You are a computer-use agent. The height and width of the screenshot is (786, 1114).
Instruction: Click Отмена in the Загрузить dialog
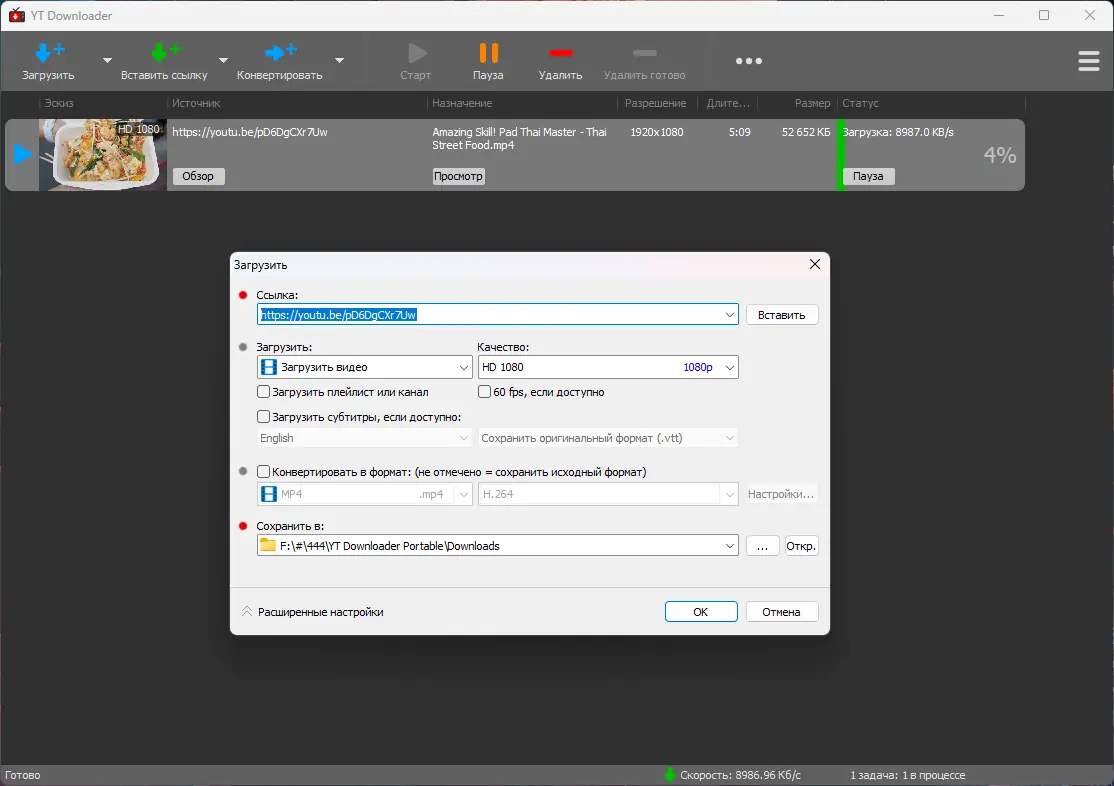[x=782, y=612]
